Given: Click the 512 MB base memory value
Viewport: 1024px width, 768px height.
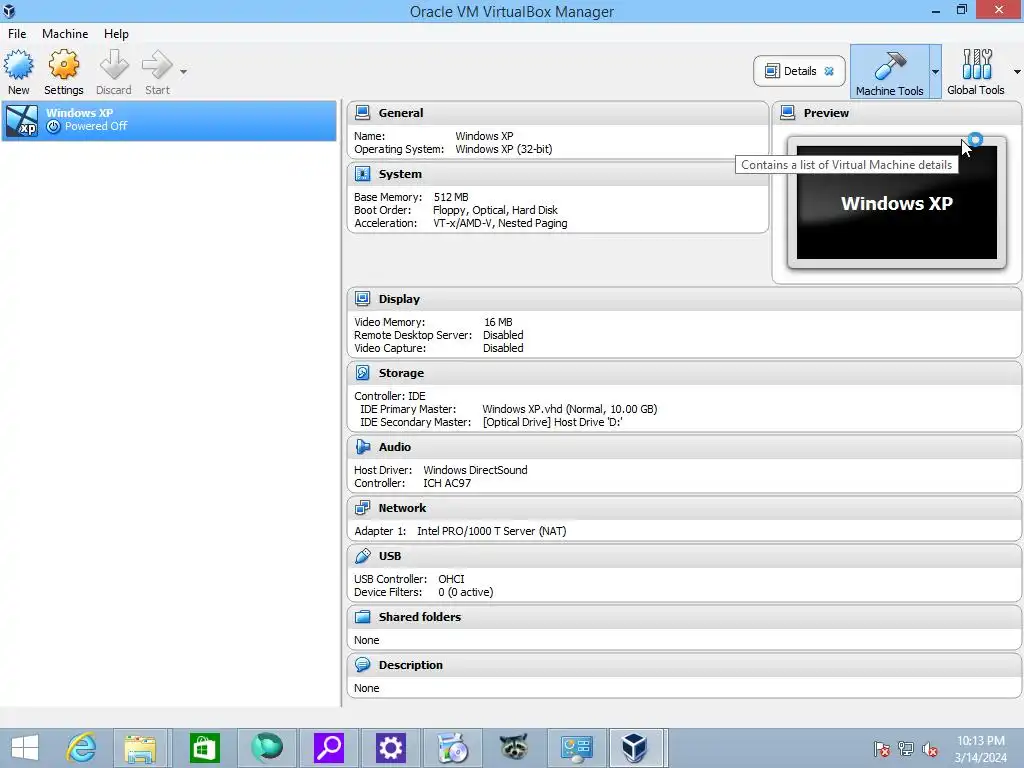Looking at the screenshot, I should (451, 197).
